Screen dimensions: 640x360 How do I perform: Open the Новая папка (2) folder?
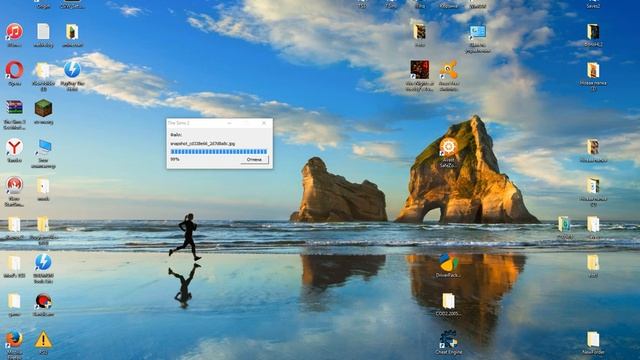(x=593, y=186)
